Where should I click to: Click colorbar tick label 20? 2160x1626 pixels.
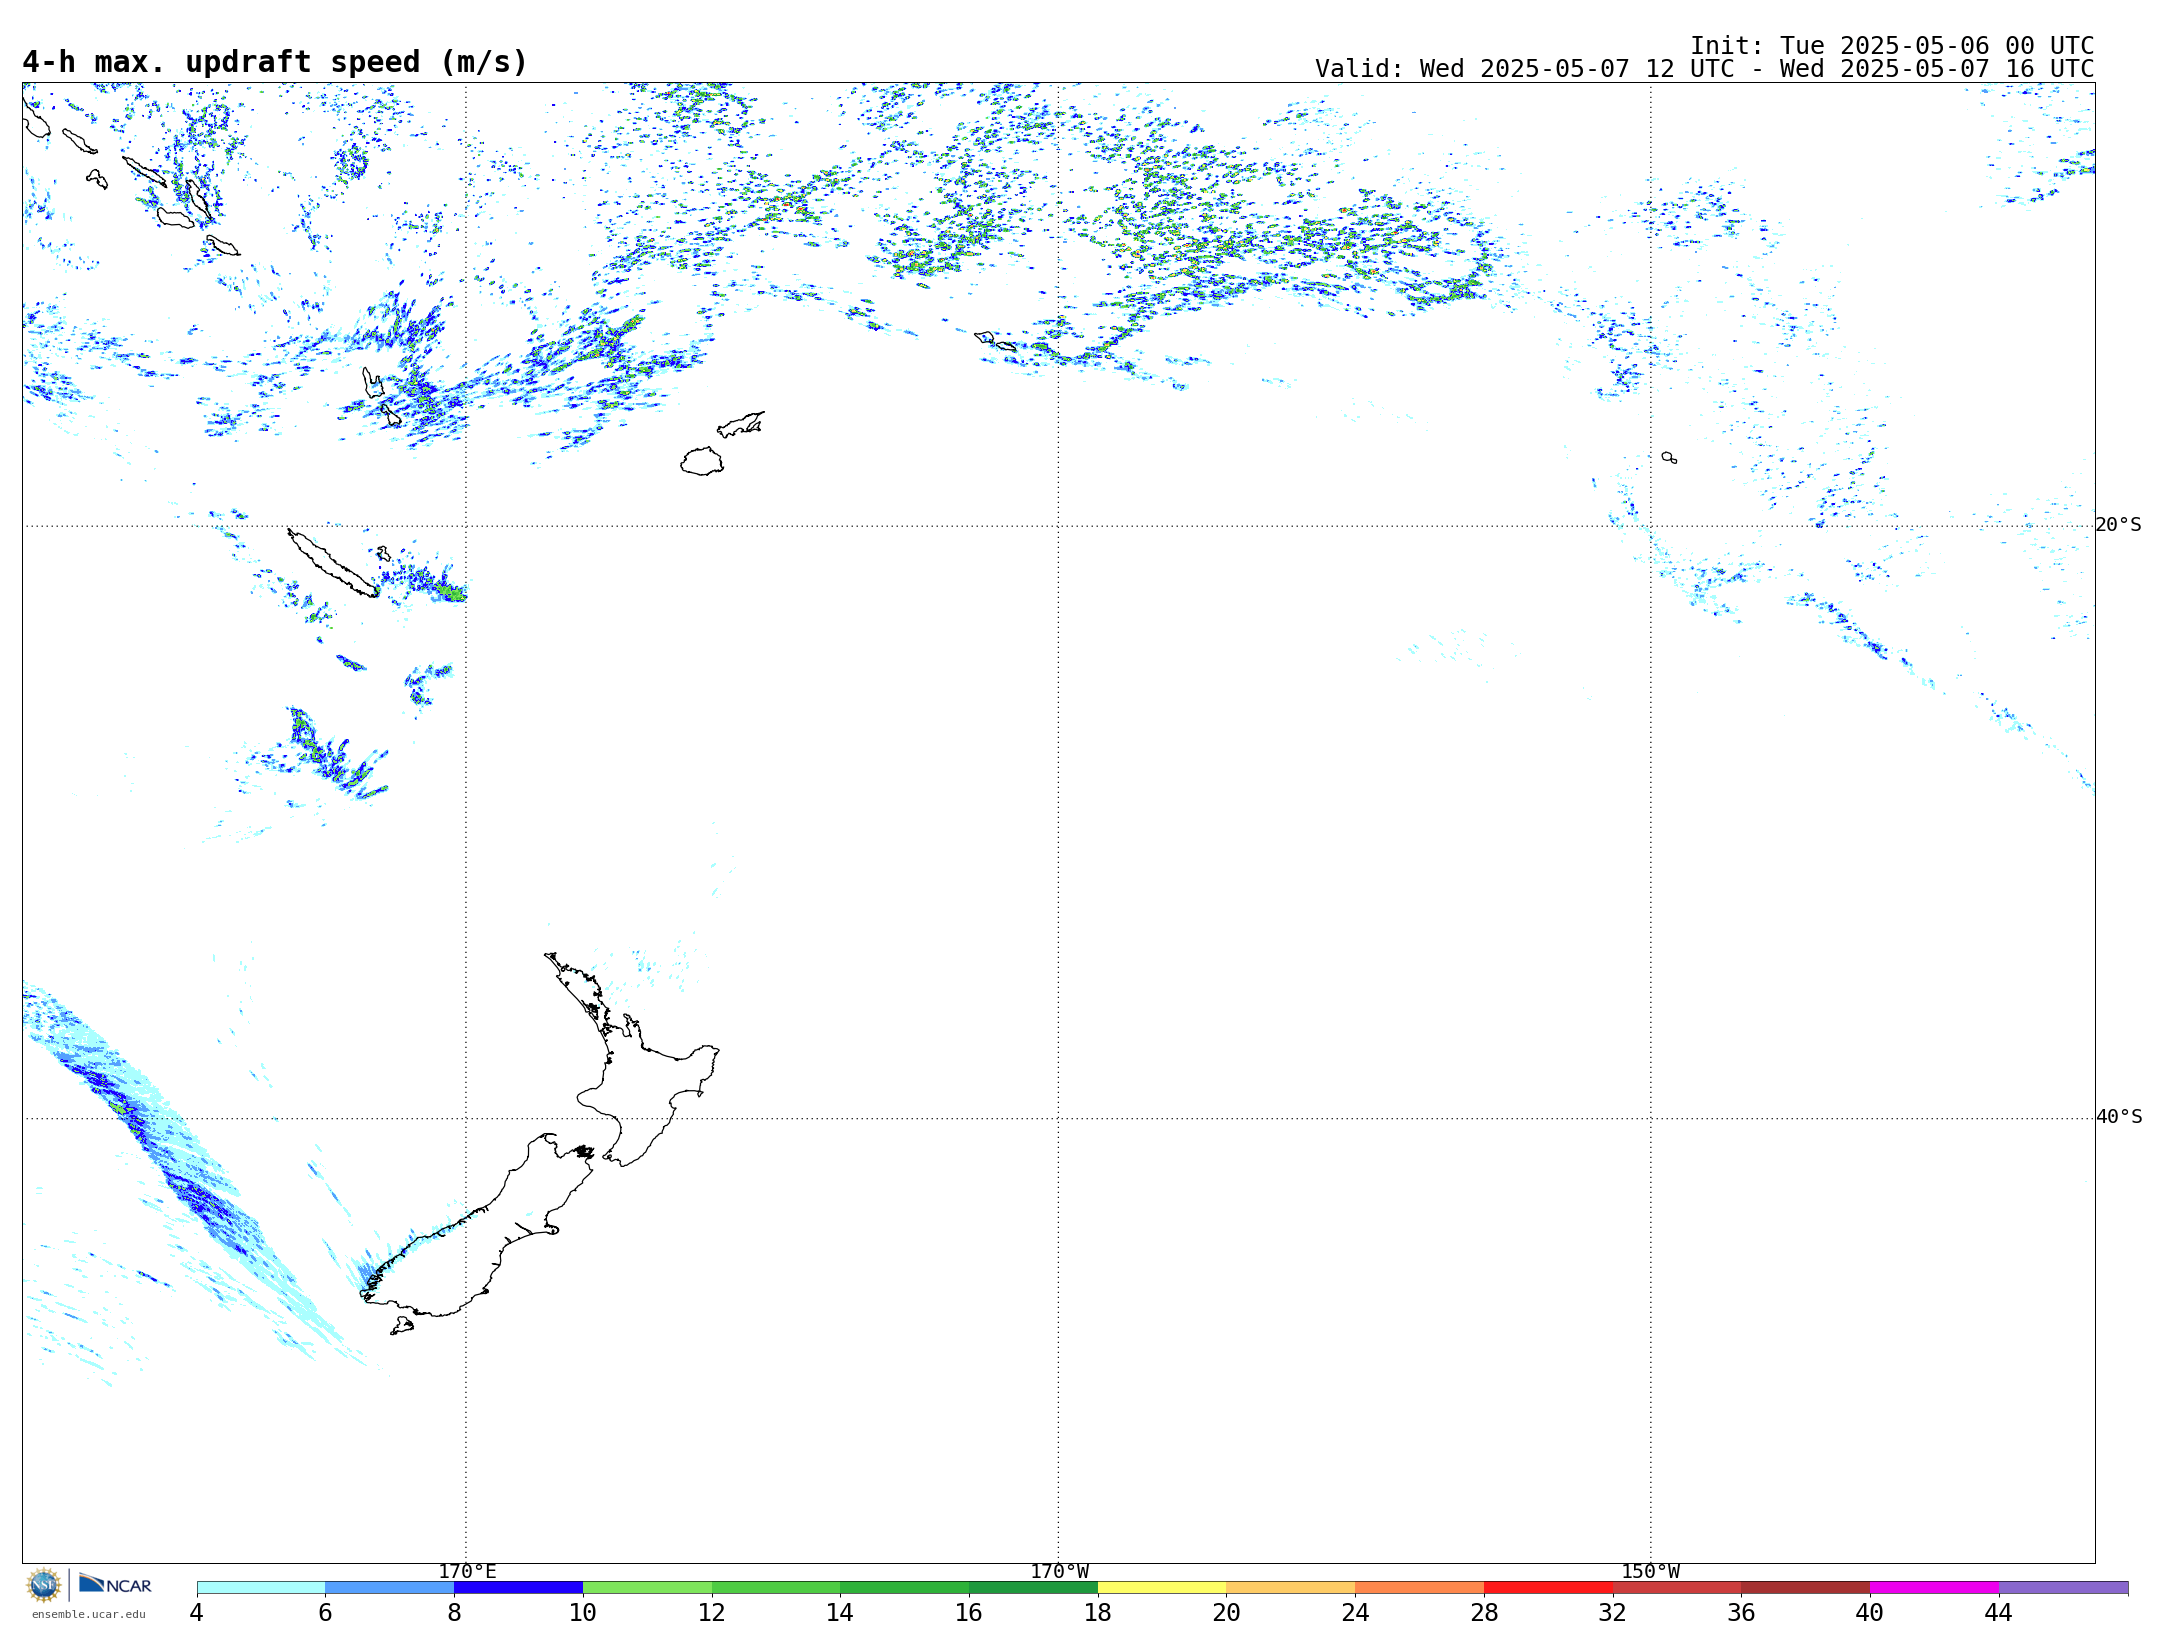point(1227,1612)
